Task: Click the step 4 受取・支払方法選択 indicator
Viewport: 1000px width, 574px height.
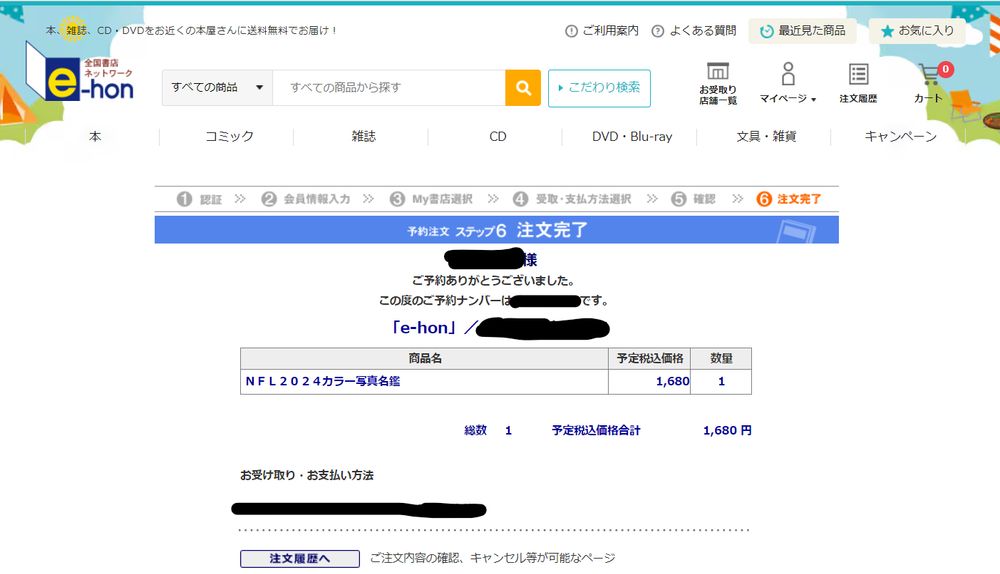Action: [x=572, y=199]
